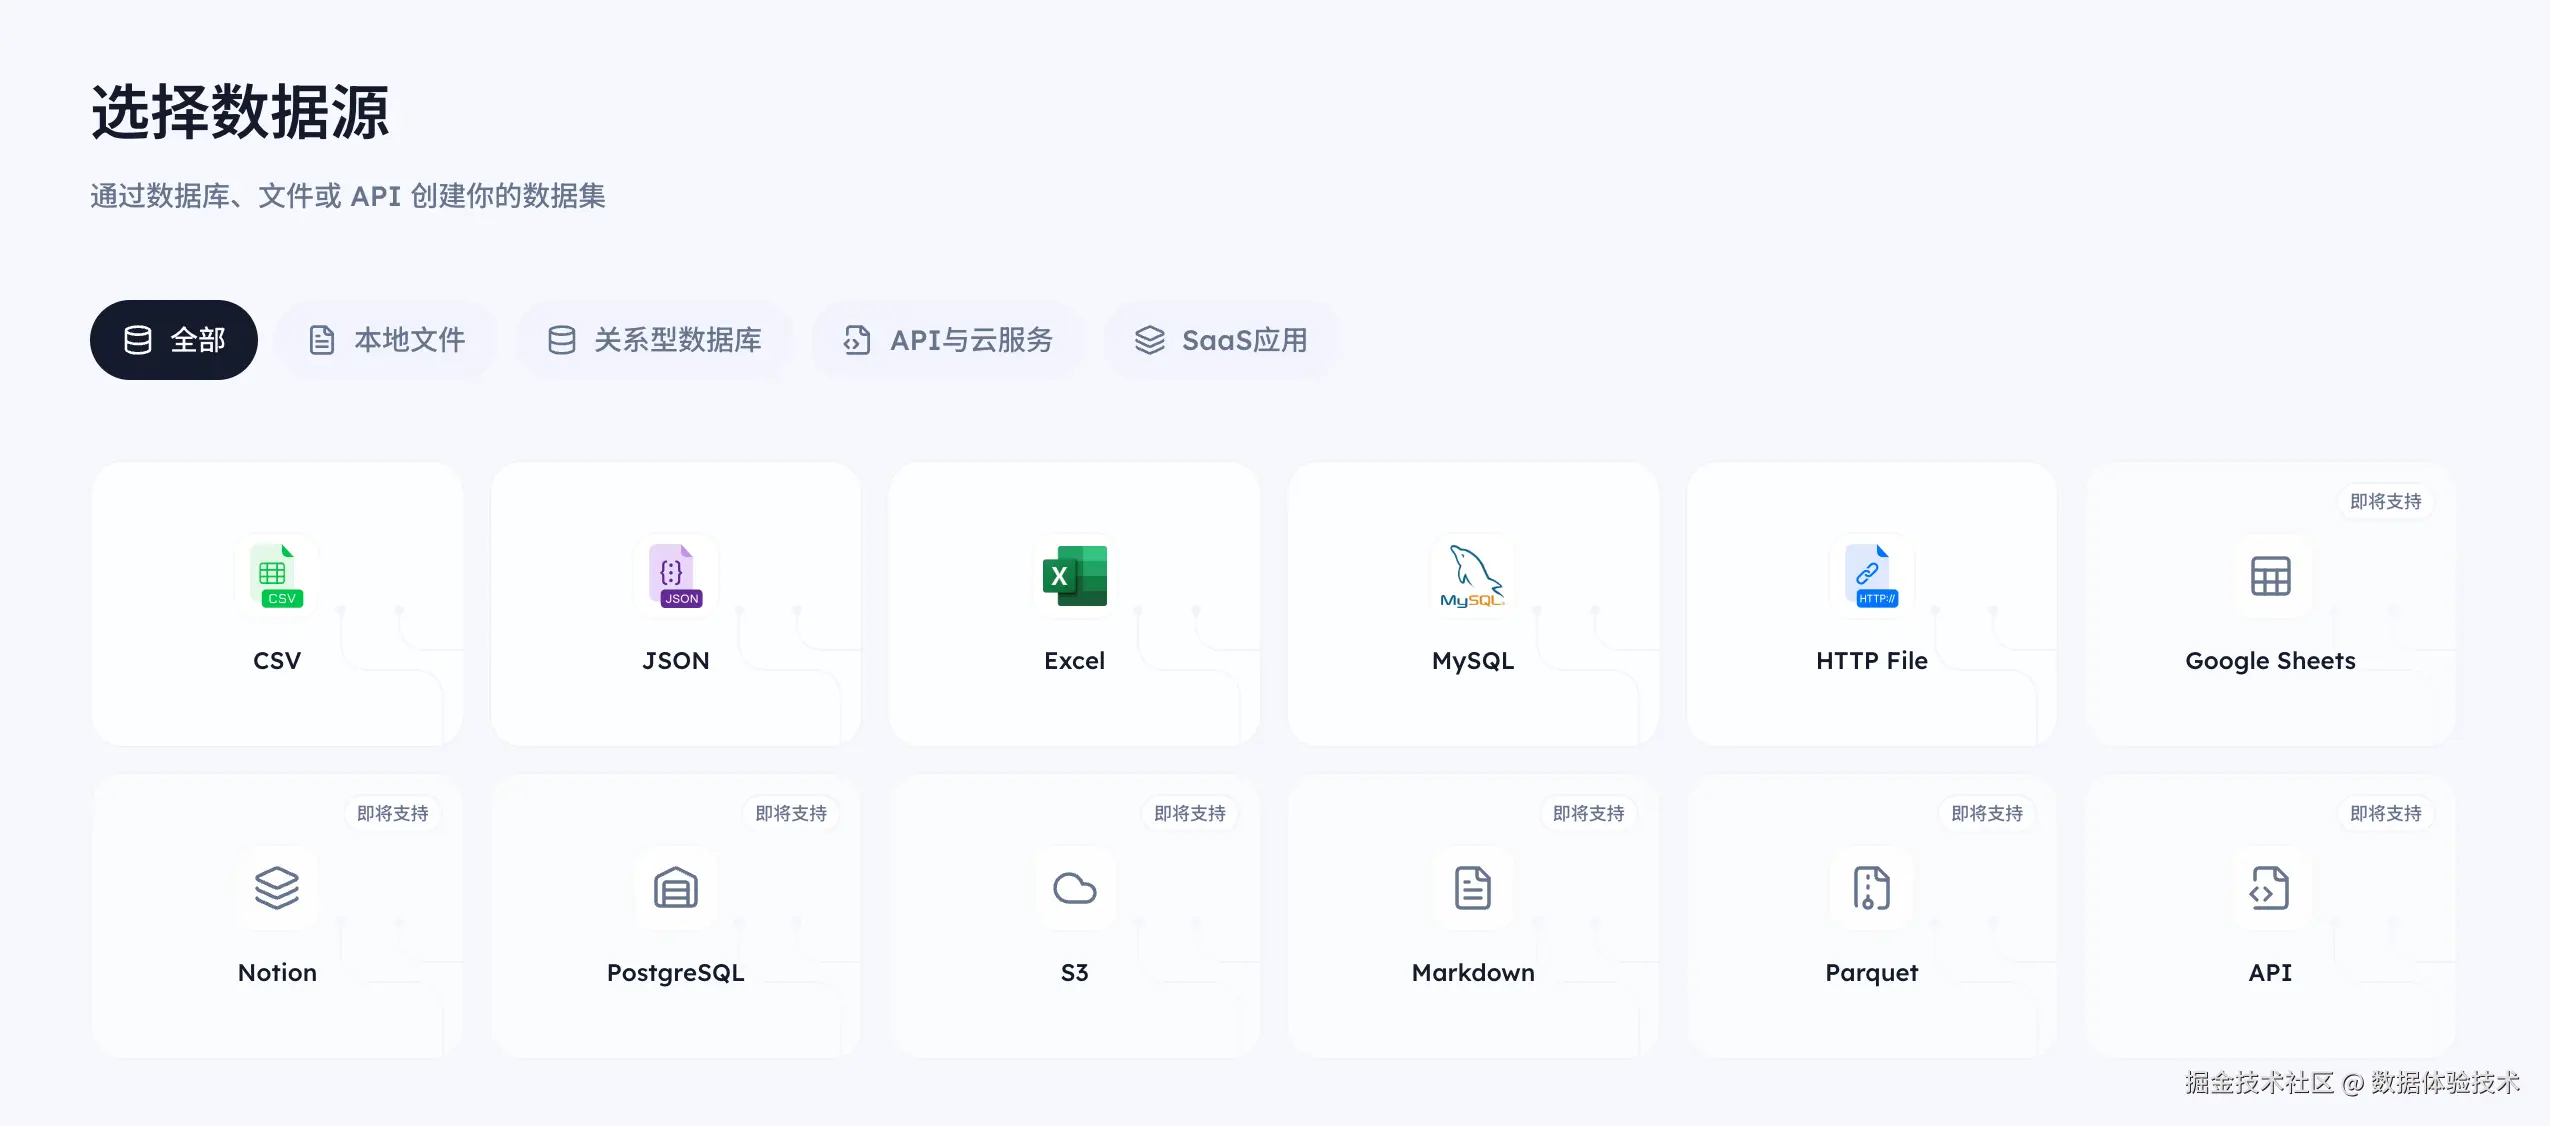Click the 即将支持 badge on API card
Viewport: 2550px width, 1126px height.
(2386, 814)
